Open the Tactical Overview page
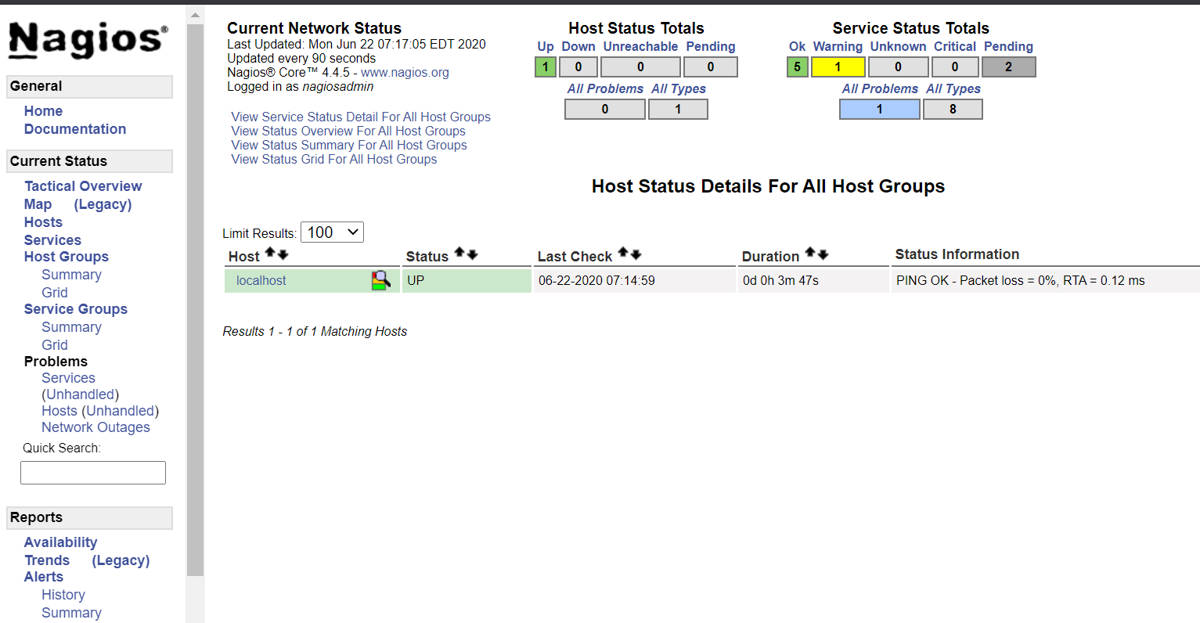The width and height of the screenshot is (1200, 623). (82, 186)
